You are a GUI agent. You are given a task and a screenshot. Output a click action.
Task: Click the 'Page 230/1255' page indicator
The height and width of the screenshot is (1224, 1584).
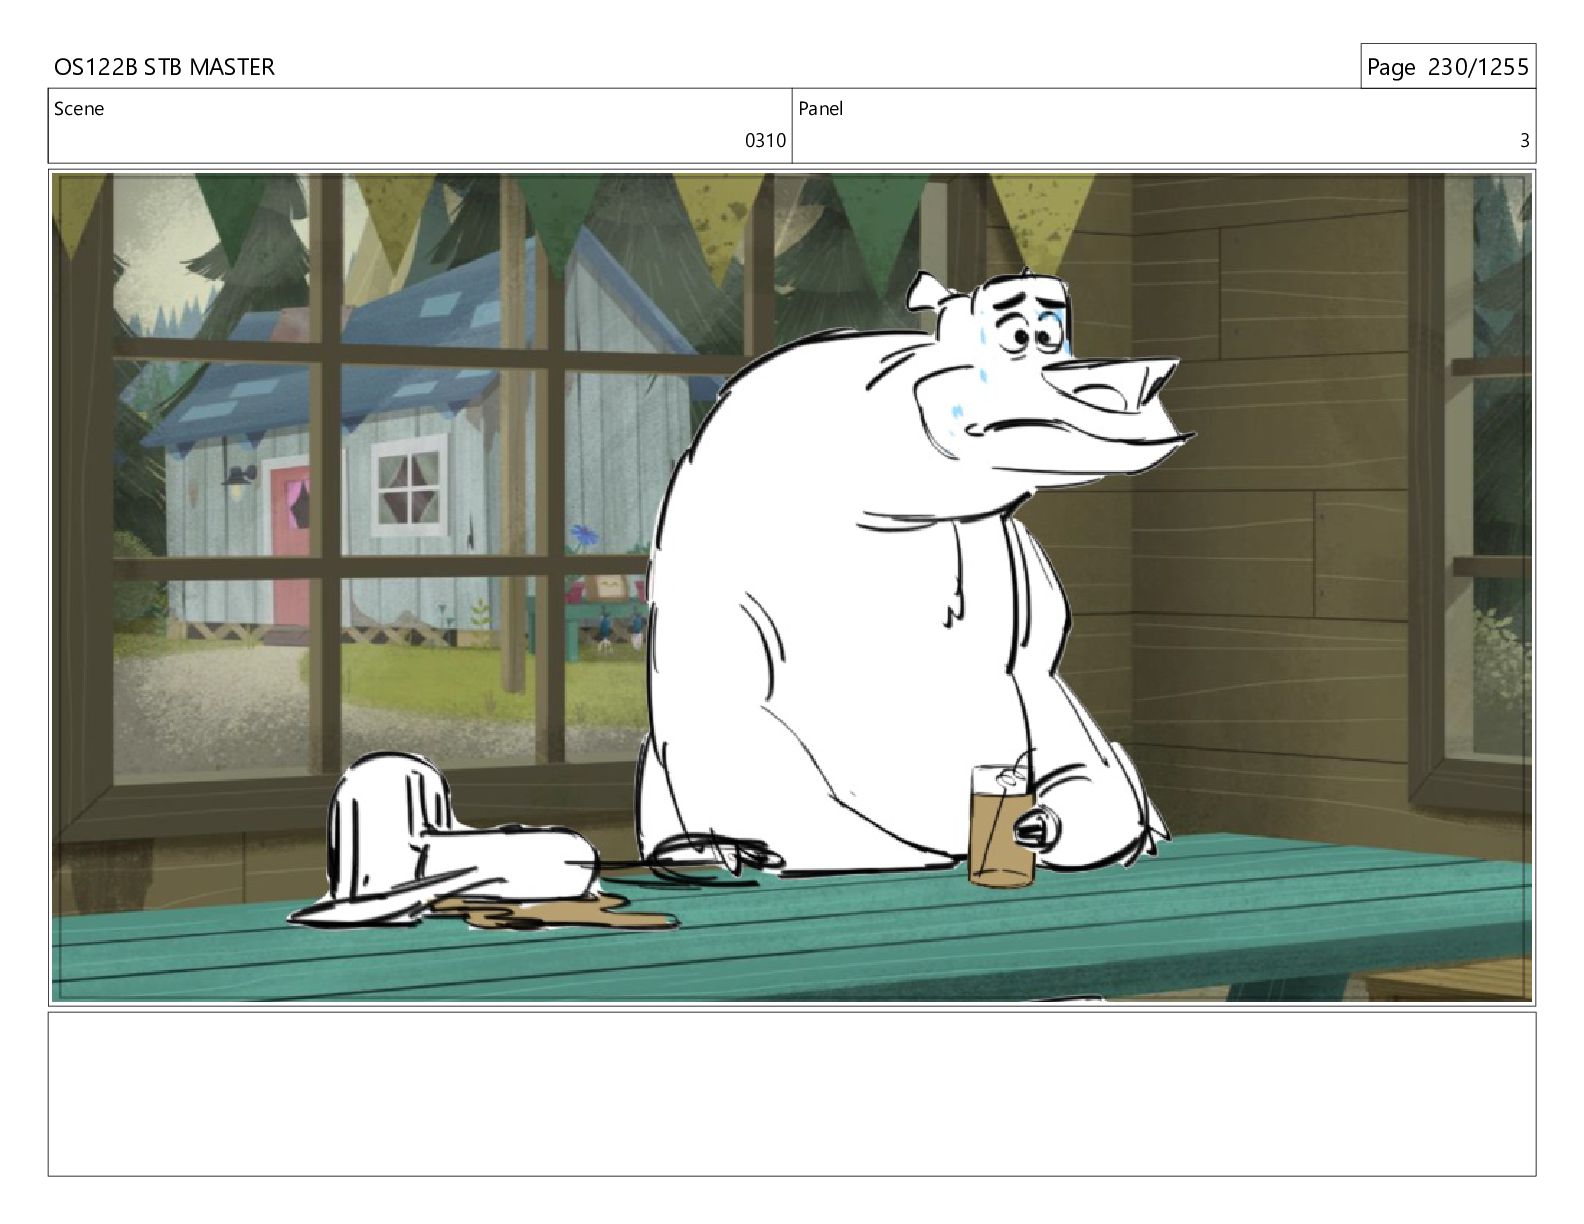click(1447, 67)
